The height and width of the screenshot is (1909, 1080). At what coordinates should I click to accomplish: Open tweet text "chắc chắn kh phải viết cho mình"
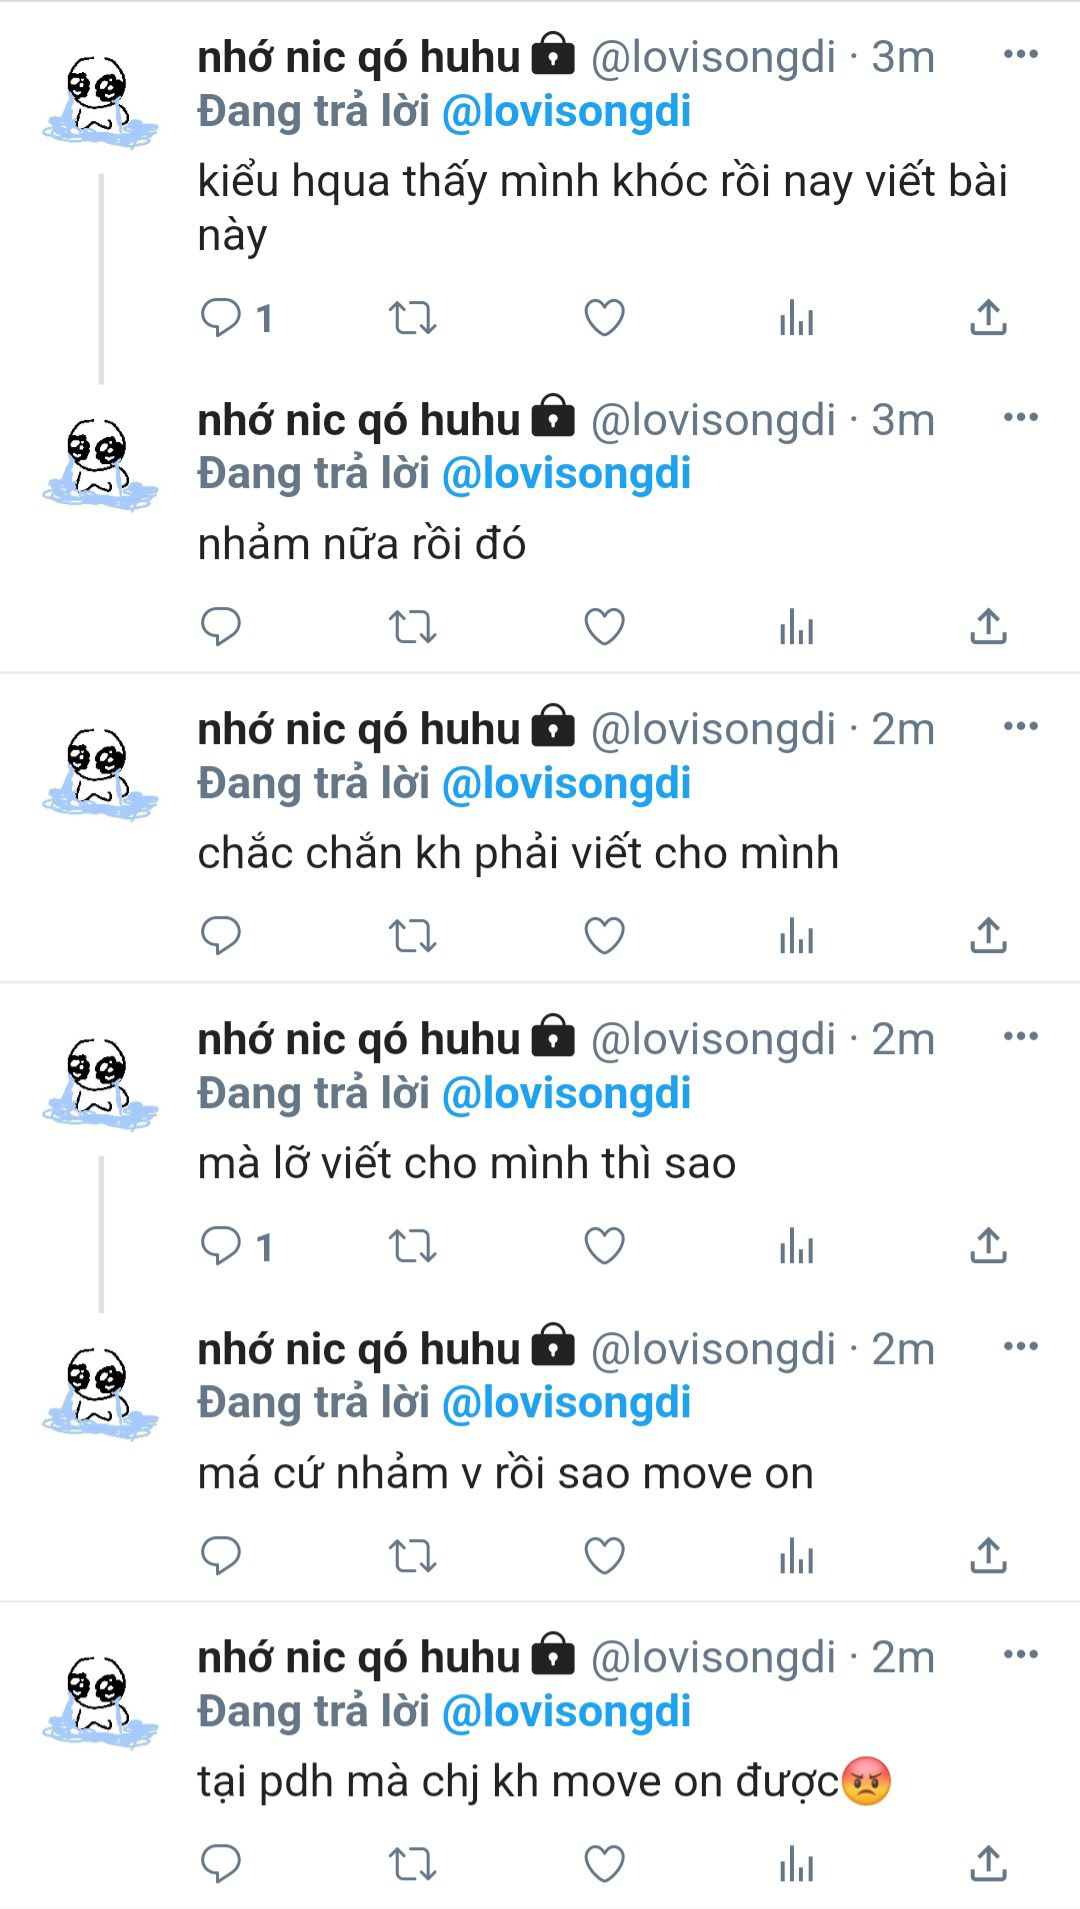pyautogui.click(x=518, y=853)
